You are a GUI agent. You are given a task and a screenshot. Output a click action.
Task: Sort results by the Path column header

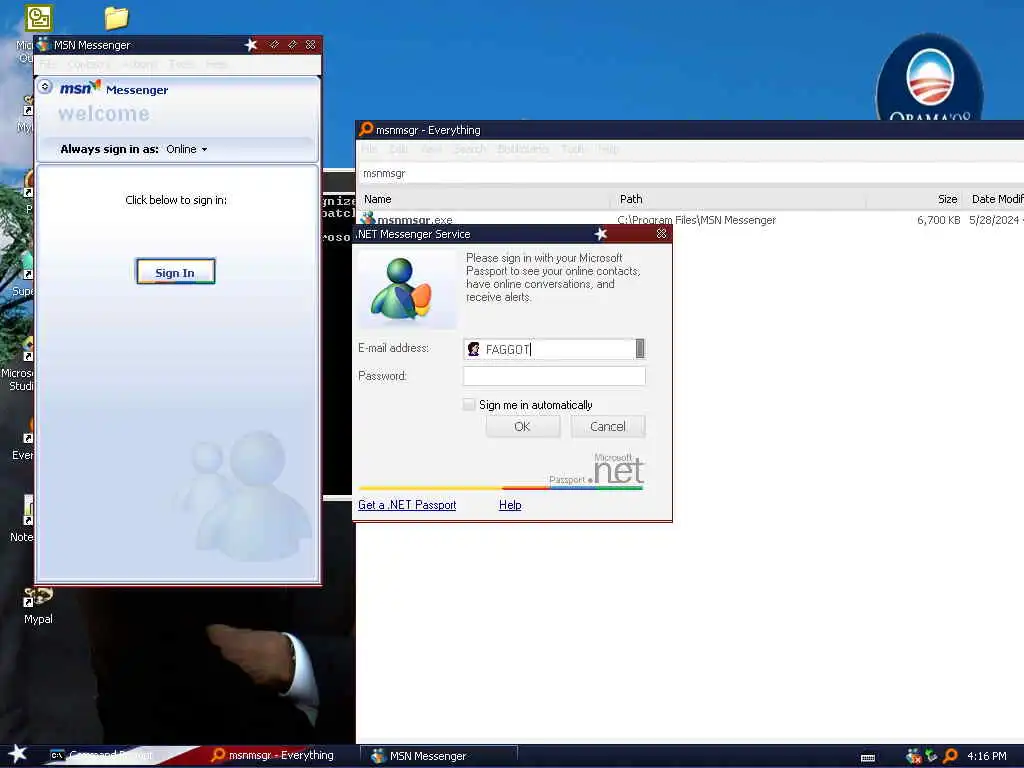pos(738,199)
